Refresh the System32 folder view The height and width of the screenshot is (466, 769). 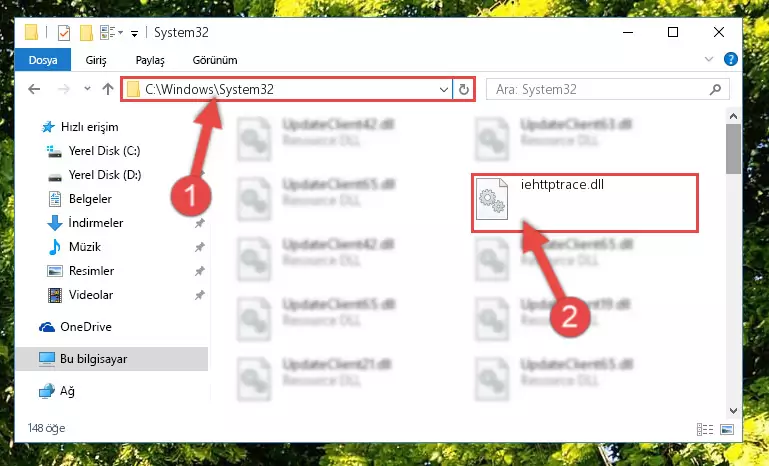(463, 89)
